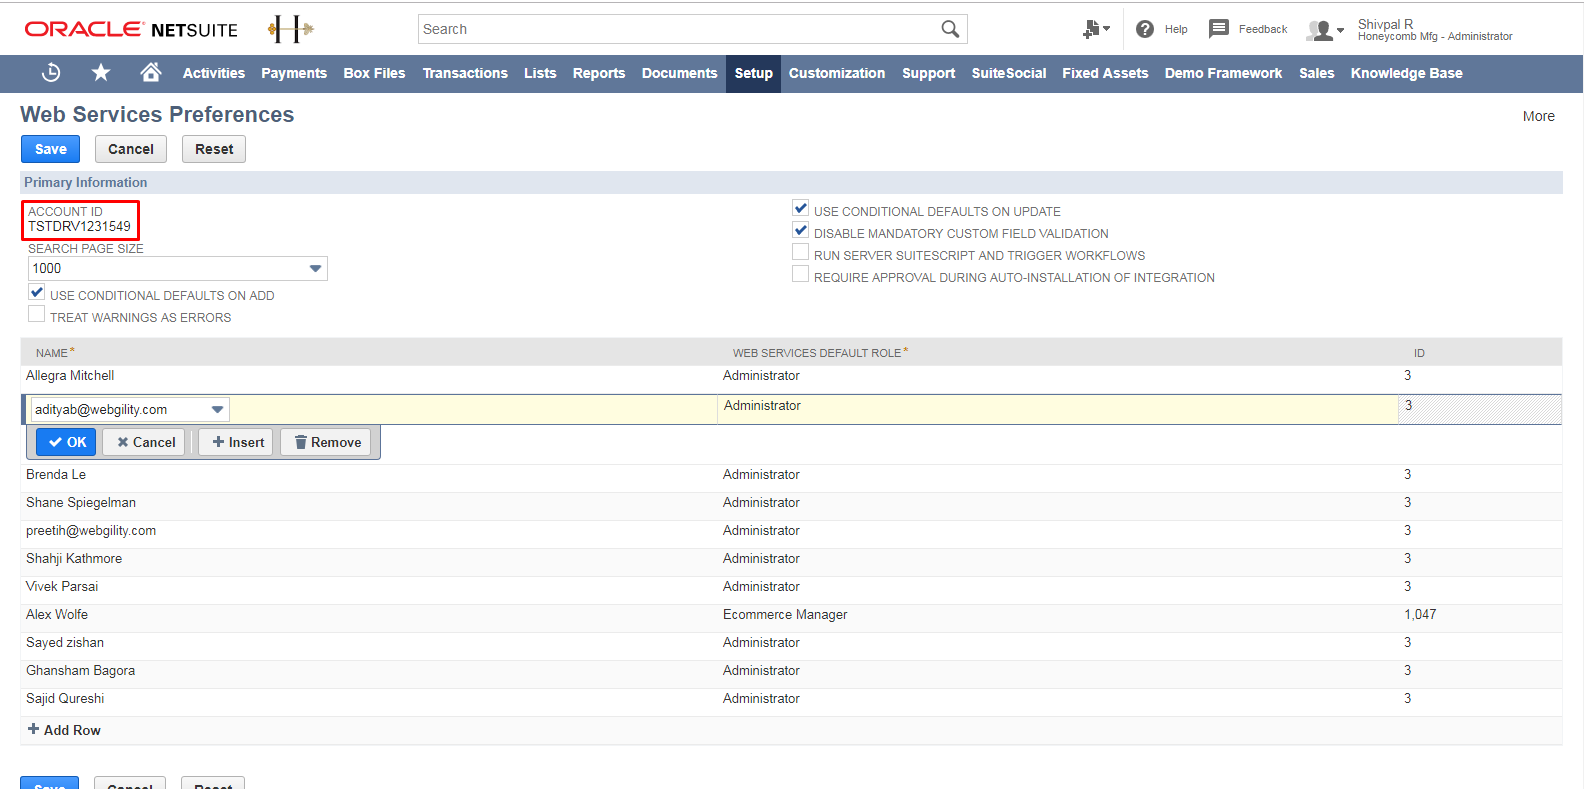The height and width of the screenshot is (789, 1584).
Task: Click the Feedback link text
Action: click(x=1263, y=29)
